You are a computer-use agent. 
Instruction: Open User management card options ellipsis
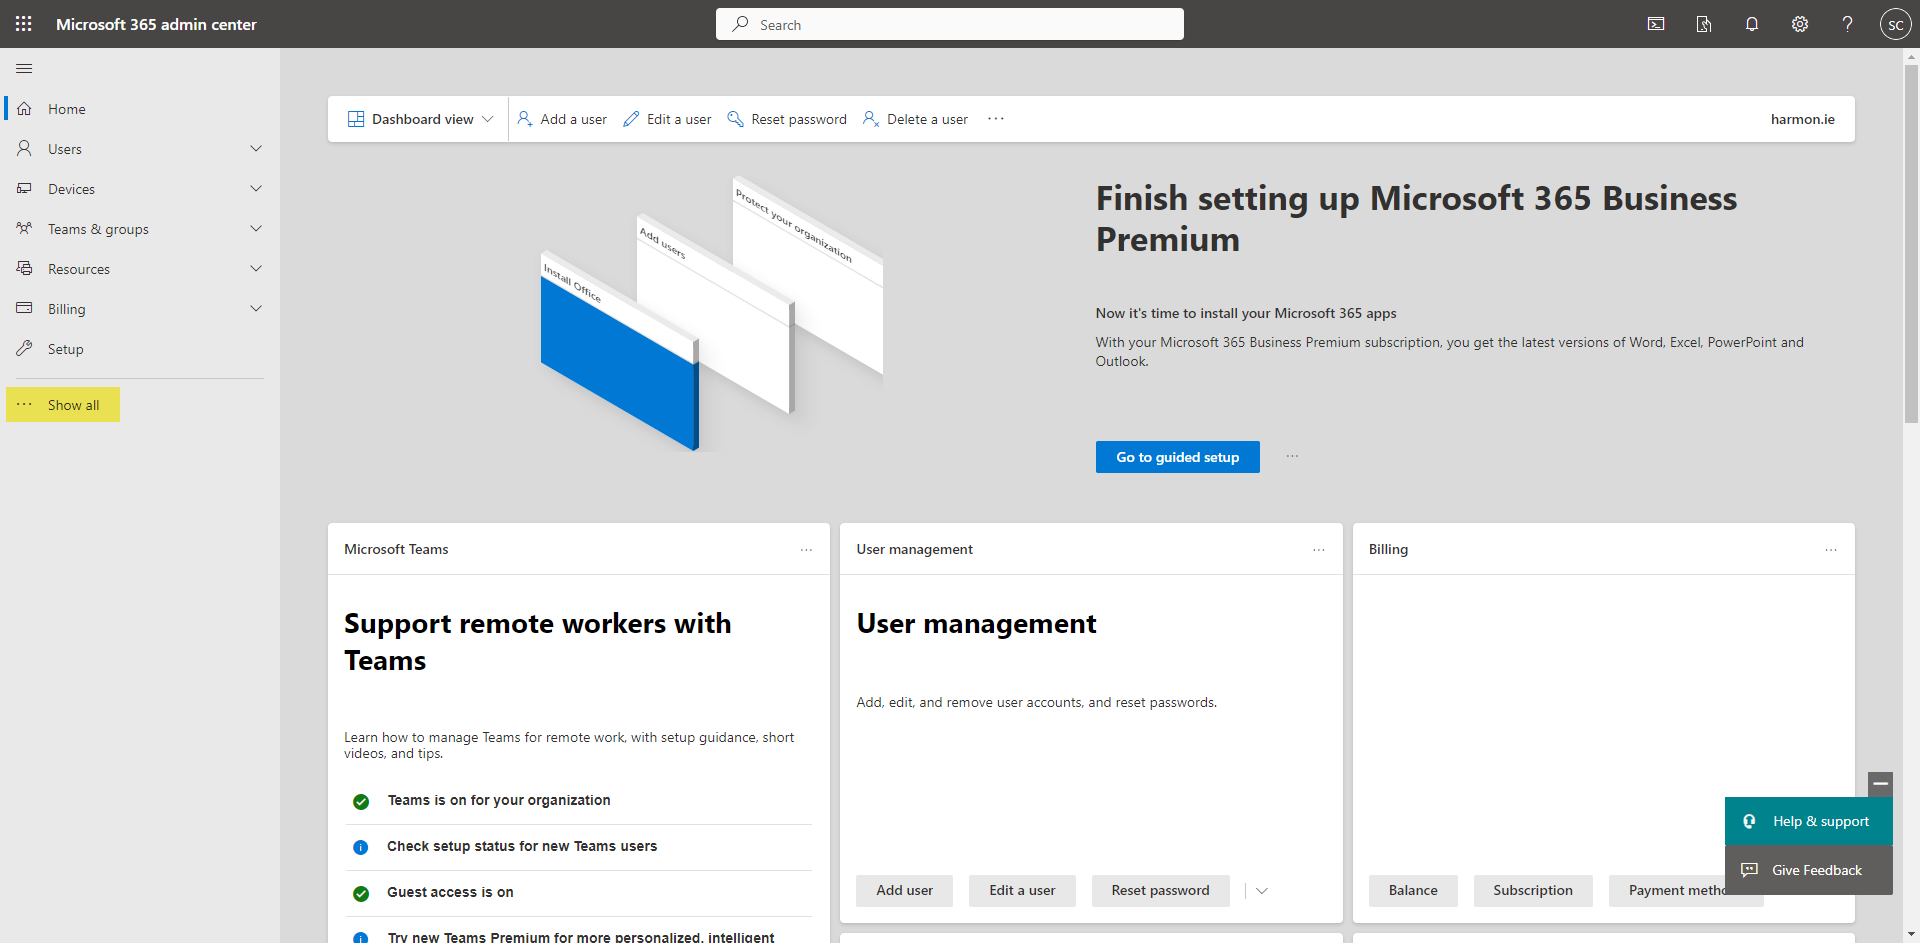[x=1319, y=550]
